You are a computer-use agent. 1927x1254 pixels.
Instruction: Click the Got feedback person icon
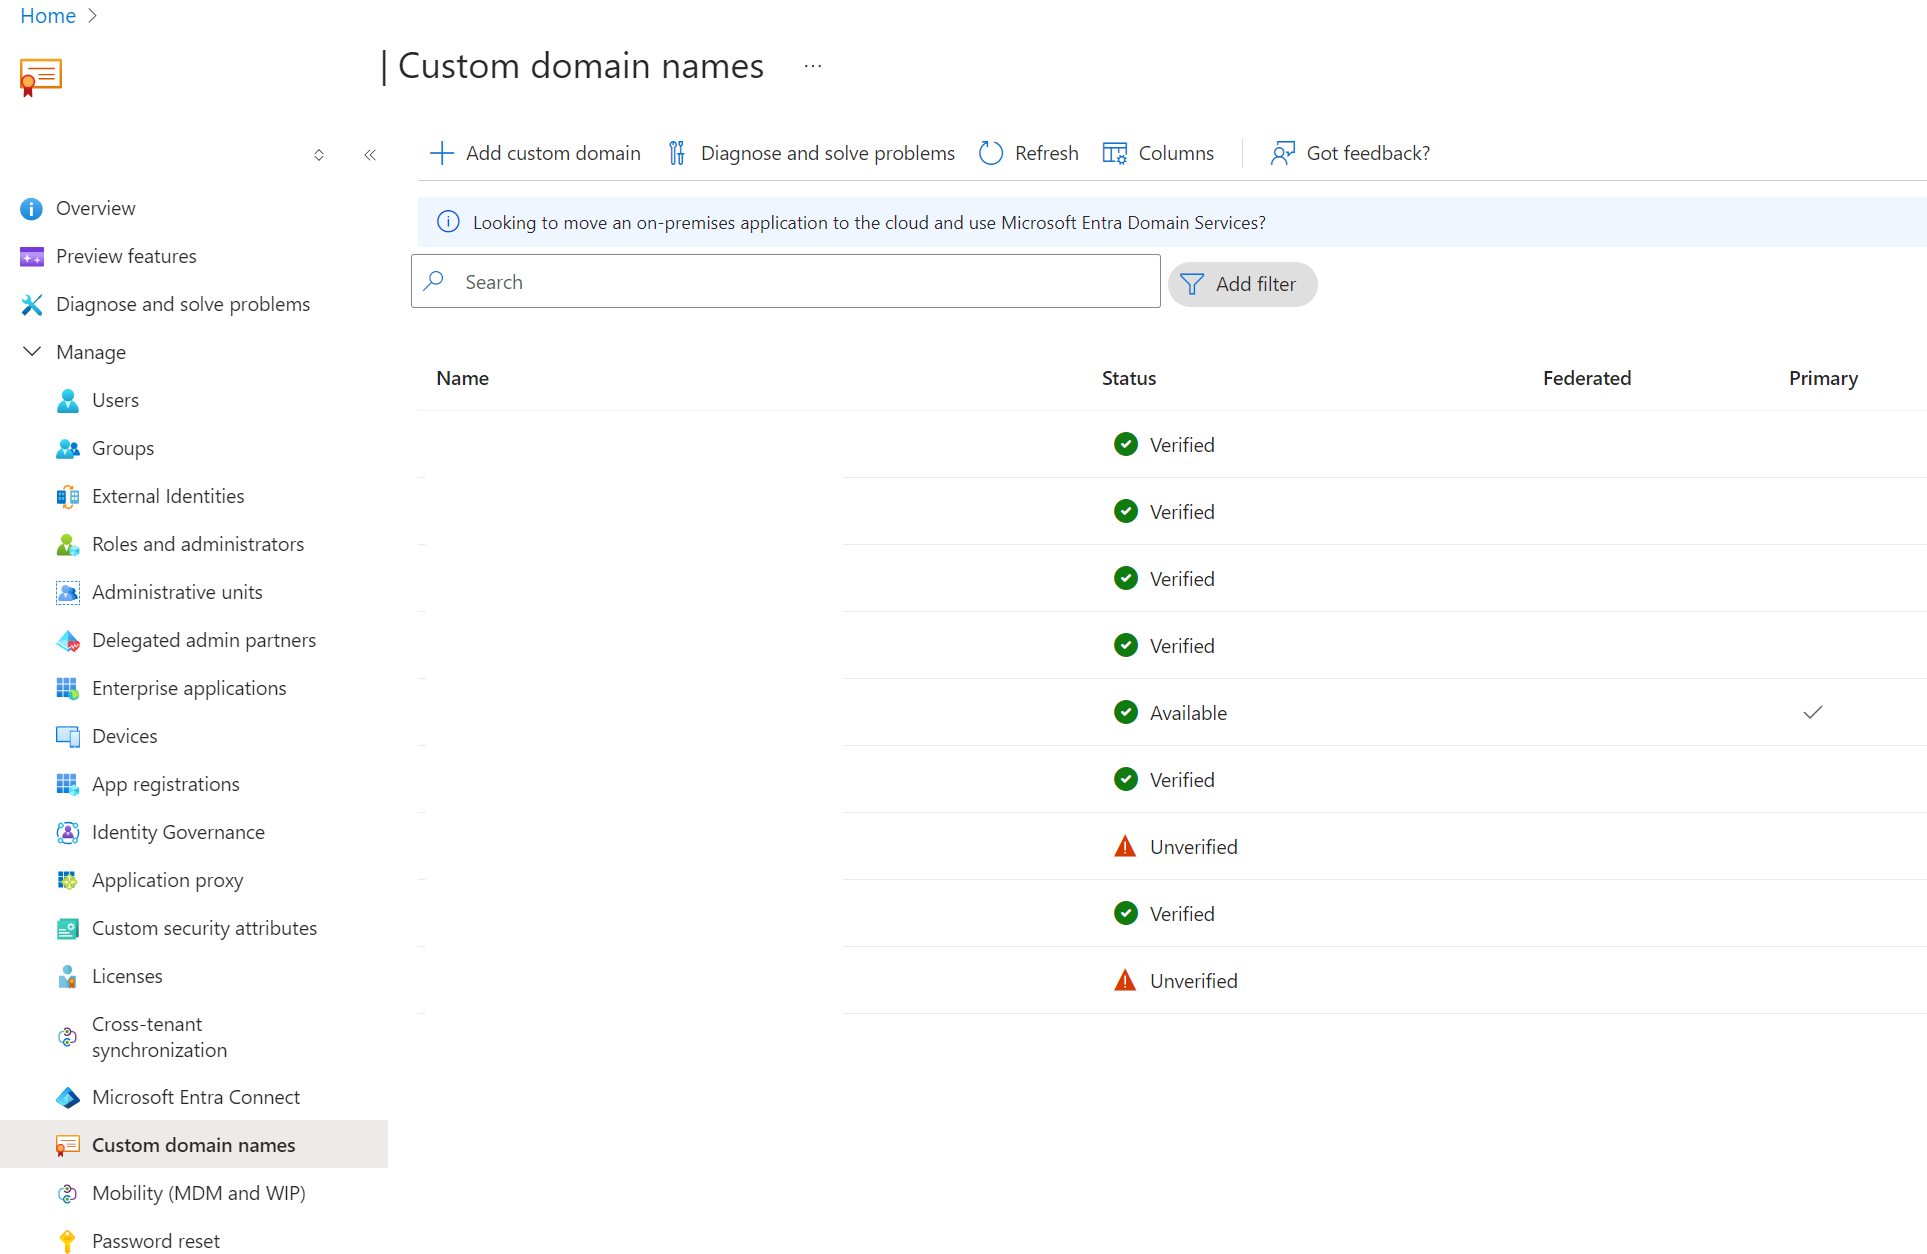(x=1283, y=153)
